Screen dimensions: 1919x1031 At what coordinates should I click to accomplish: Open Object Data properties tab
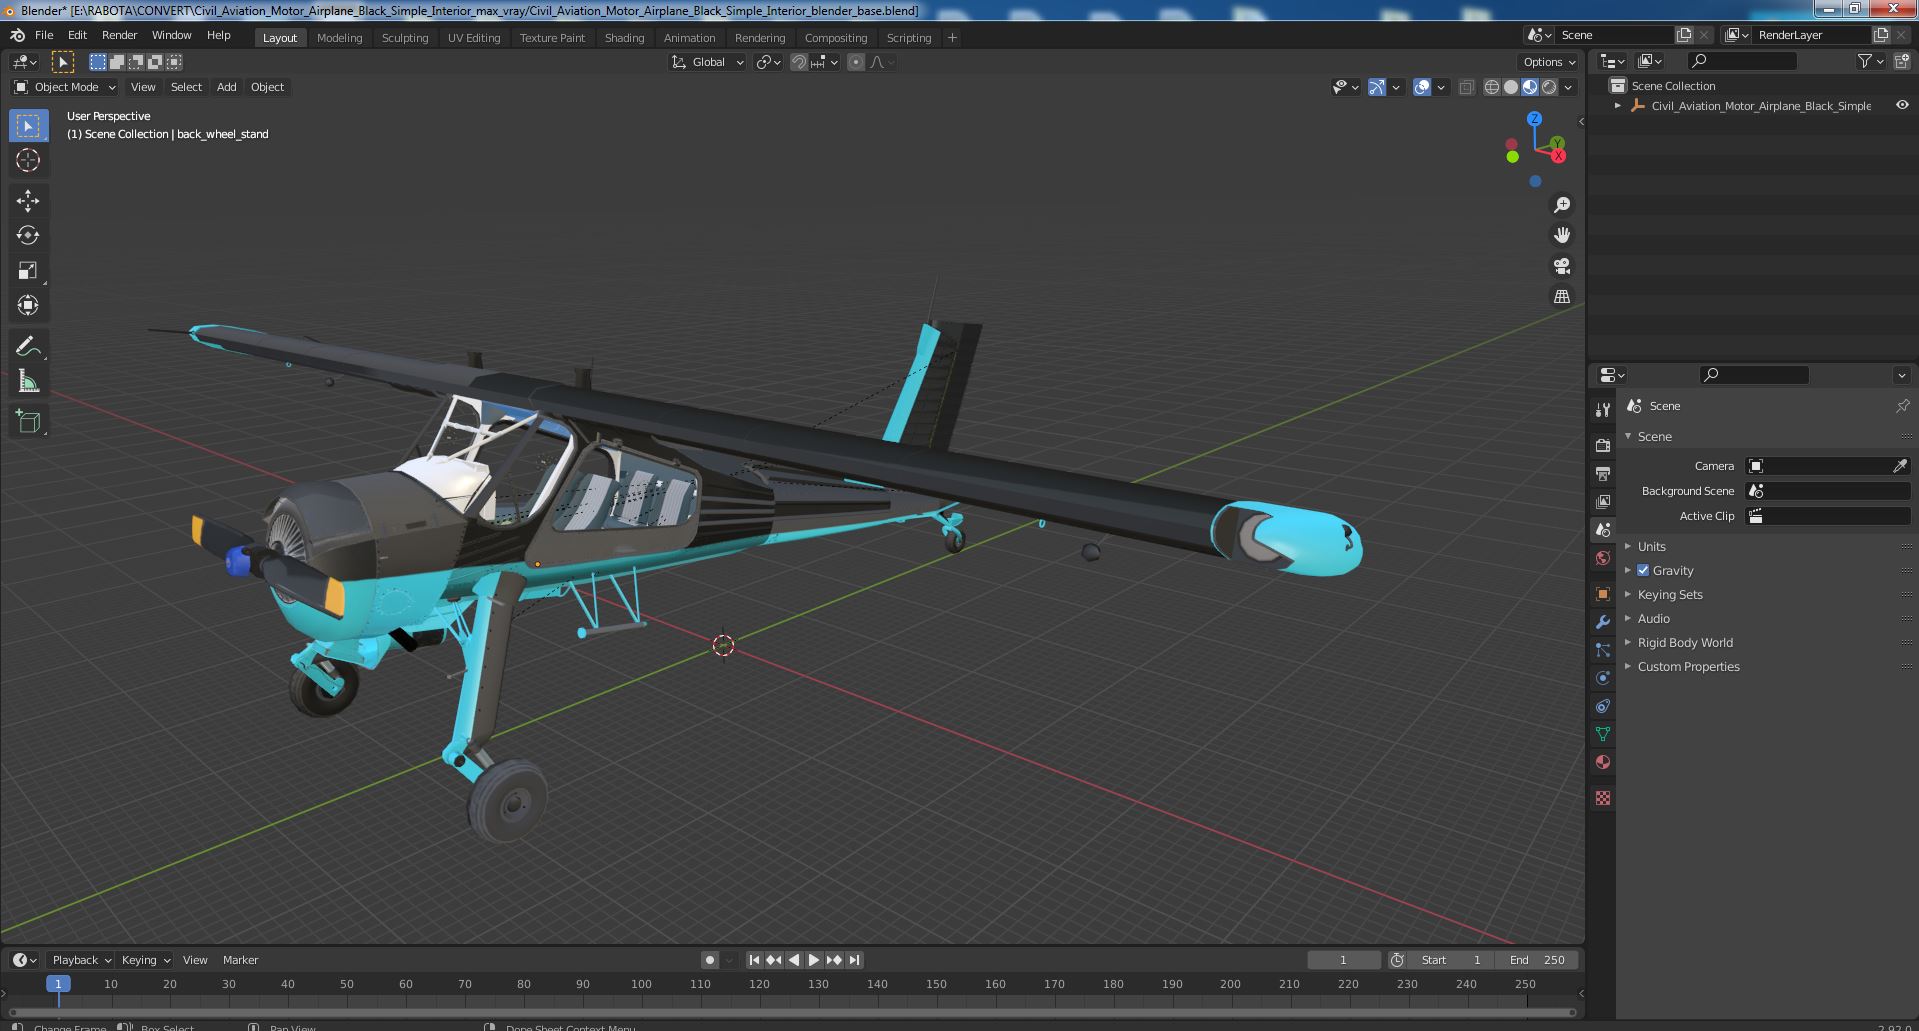coord(1603,734)
